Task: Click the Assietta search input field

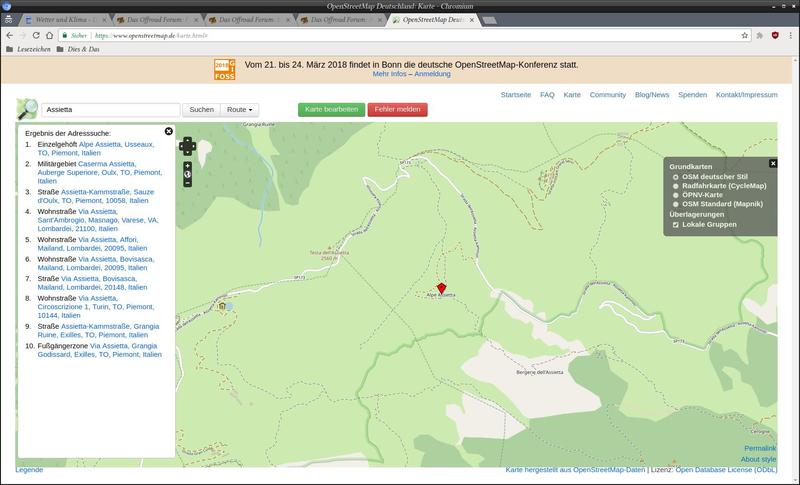Action: 111,110
